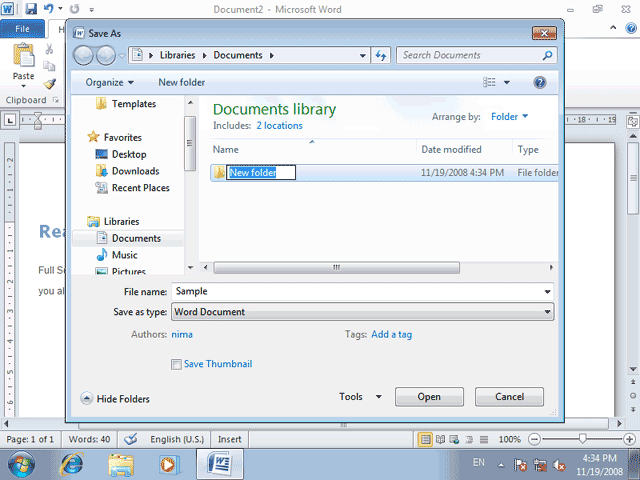The width and height of the screenshot is (640, 480).
Task: Click the Refresh icon beside the address bar
Action: [x=380, y=56]
